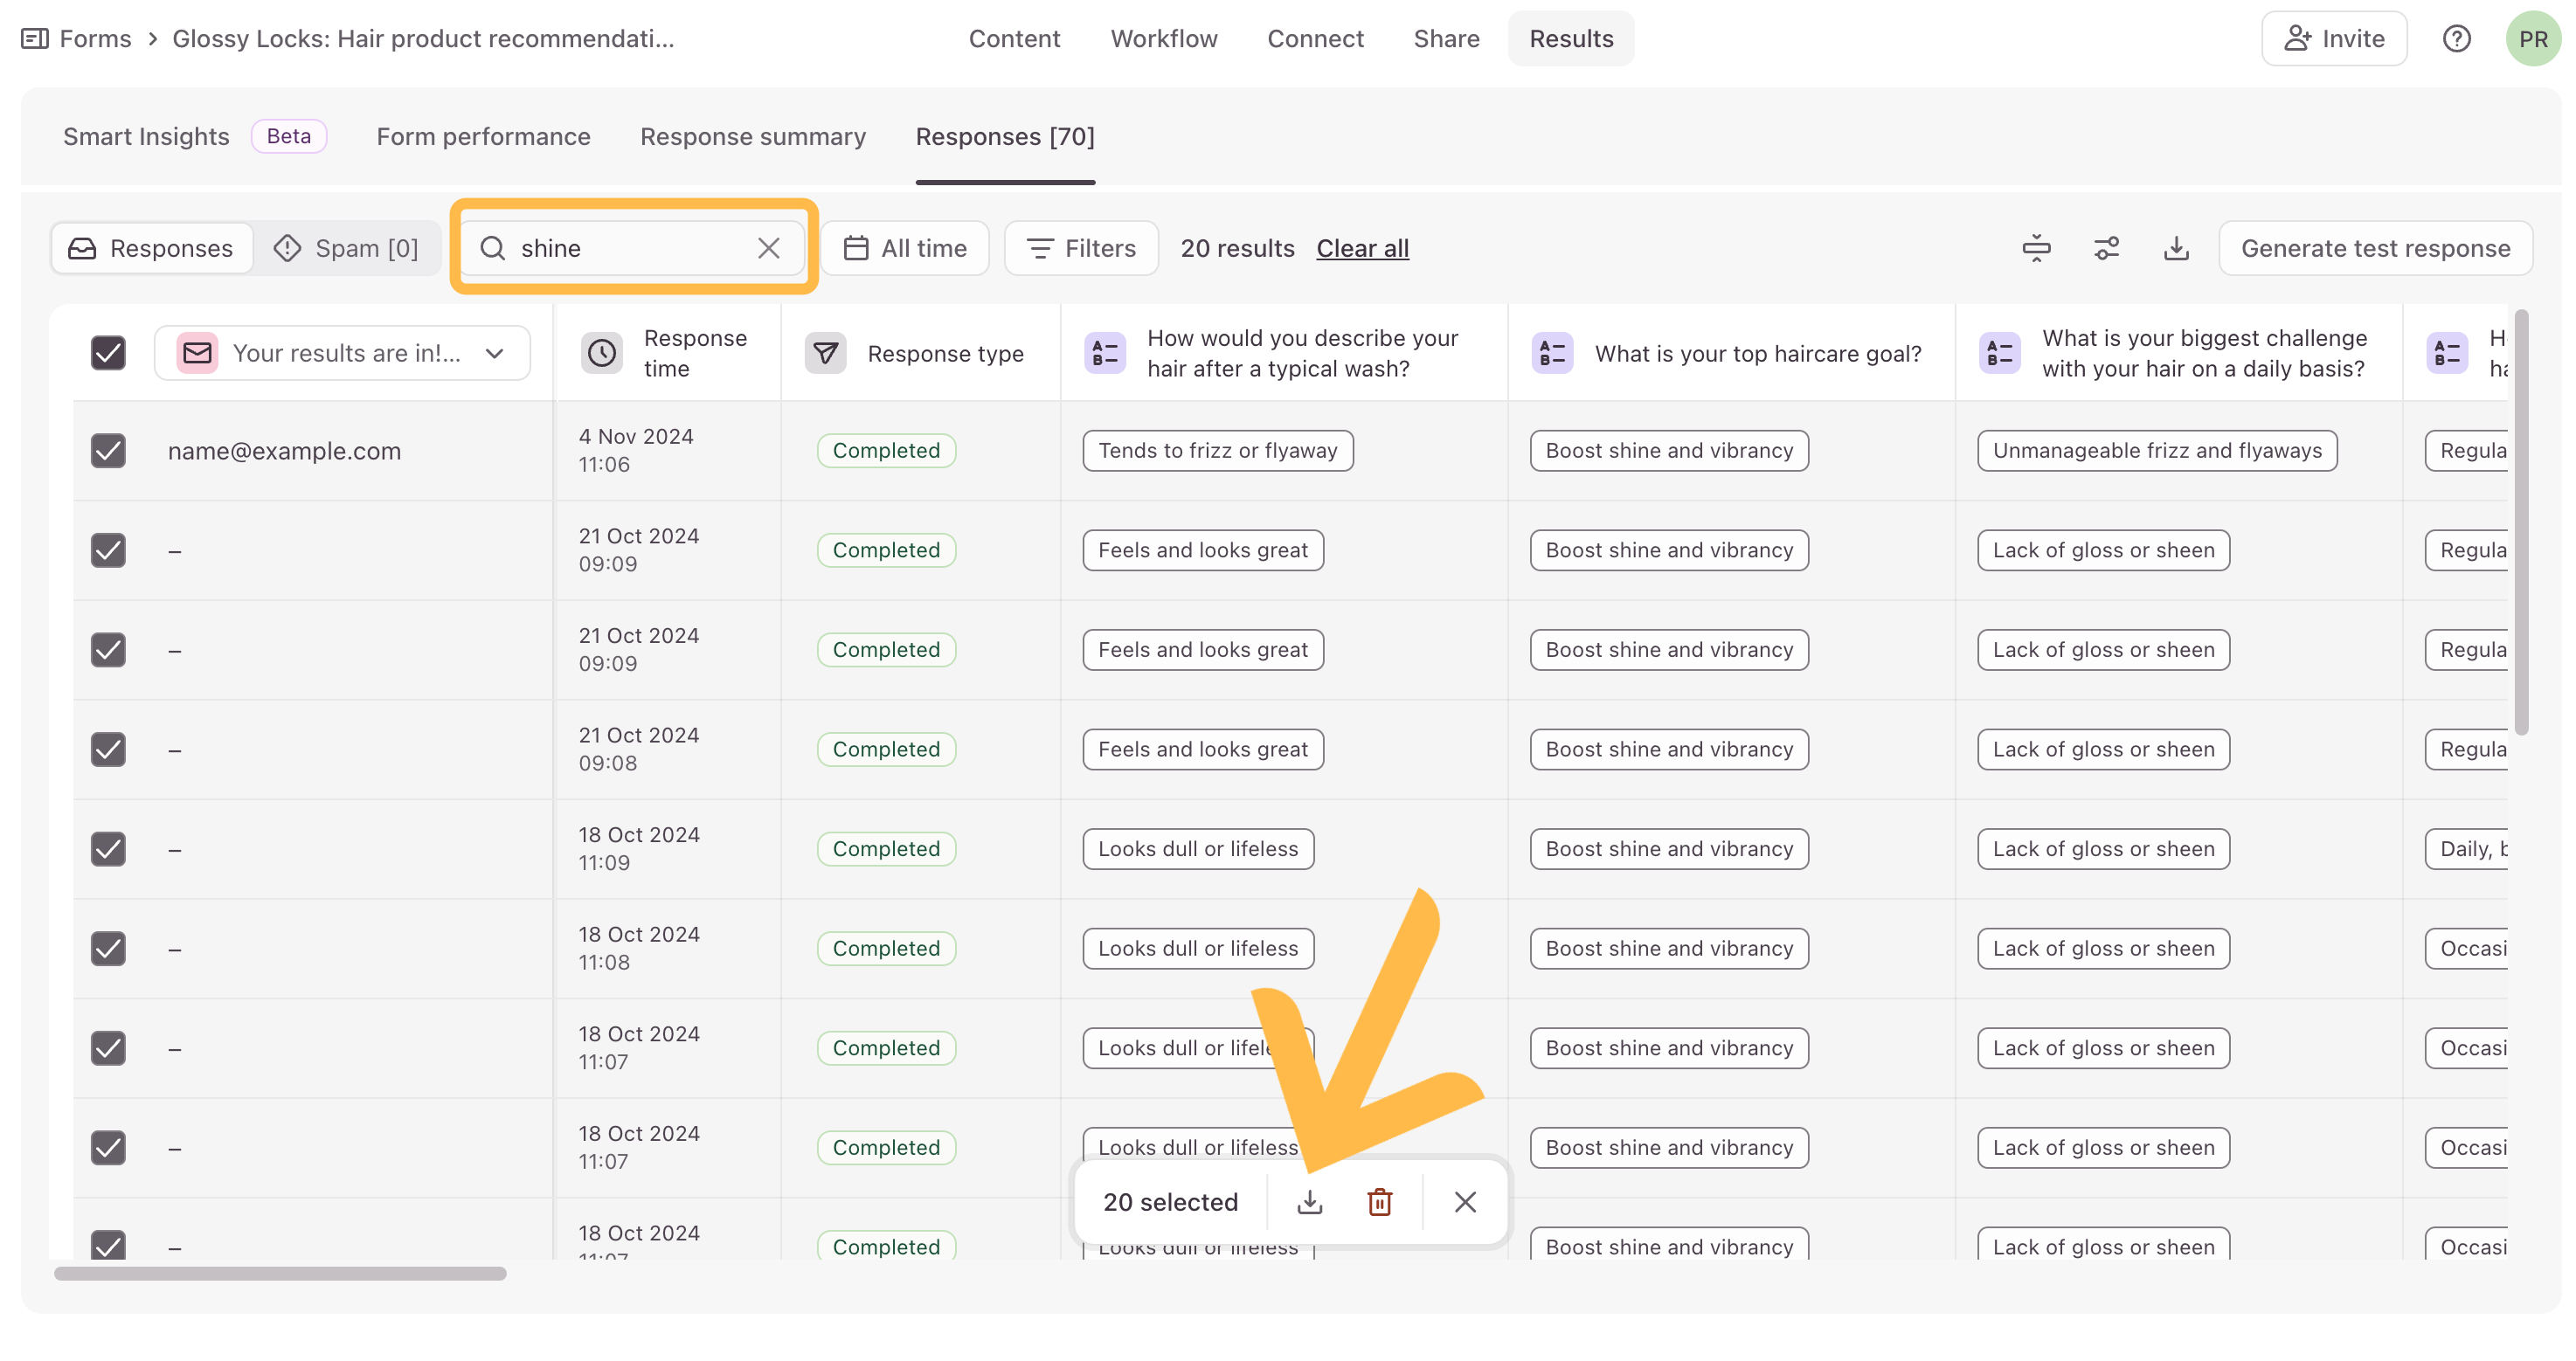
Task: Open the PR profile avatar
Action: [x=2533, y=39]
